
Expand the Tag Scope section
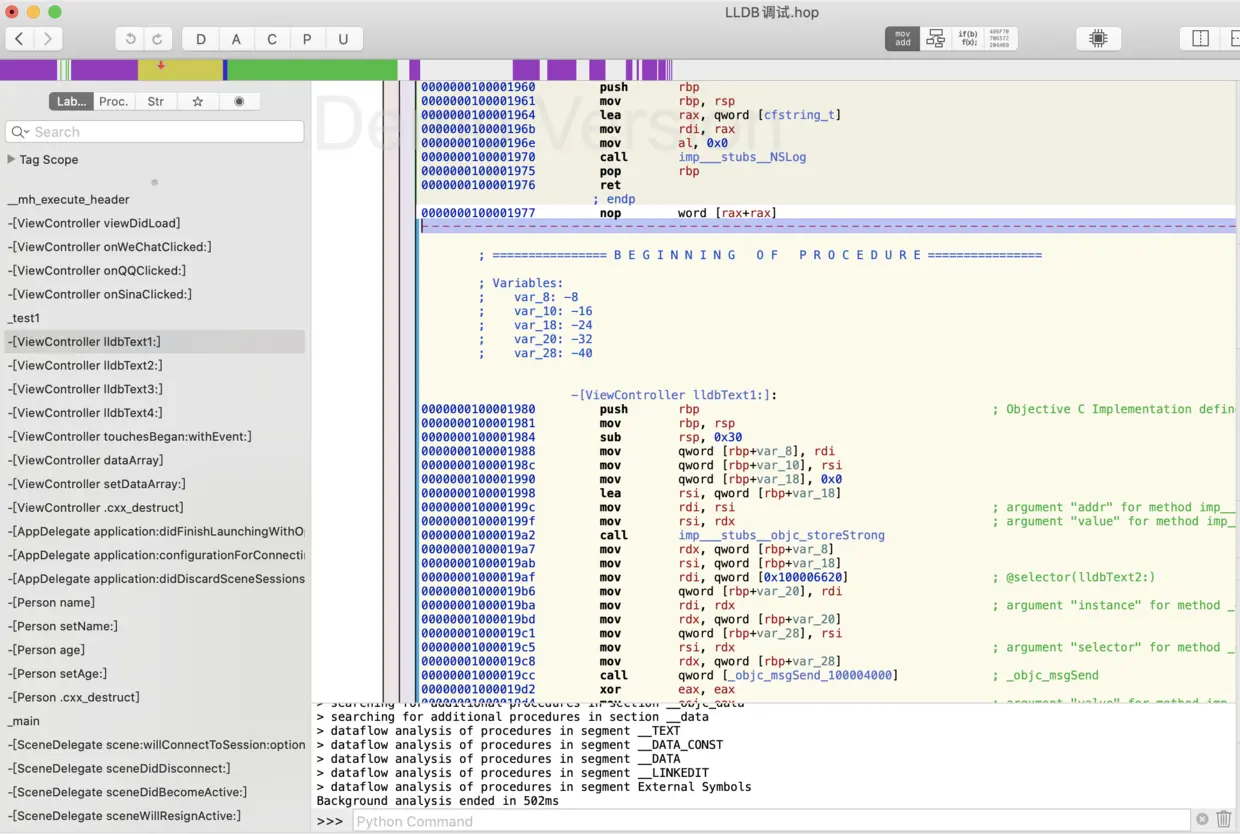(x=11, y=159)
